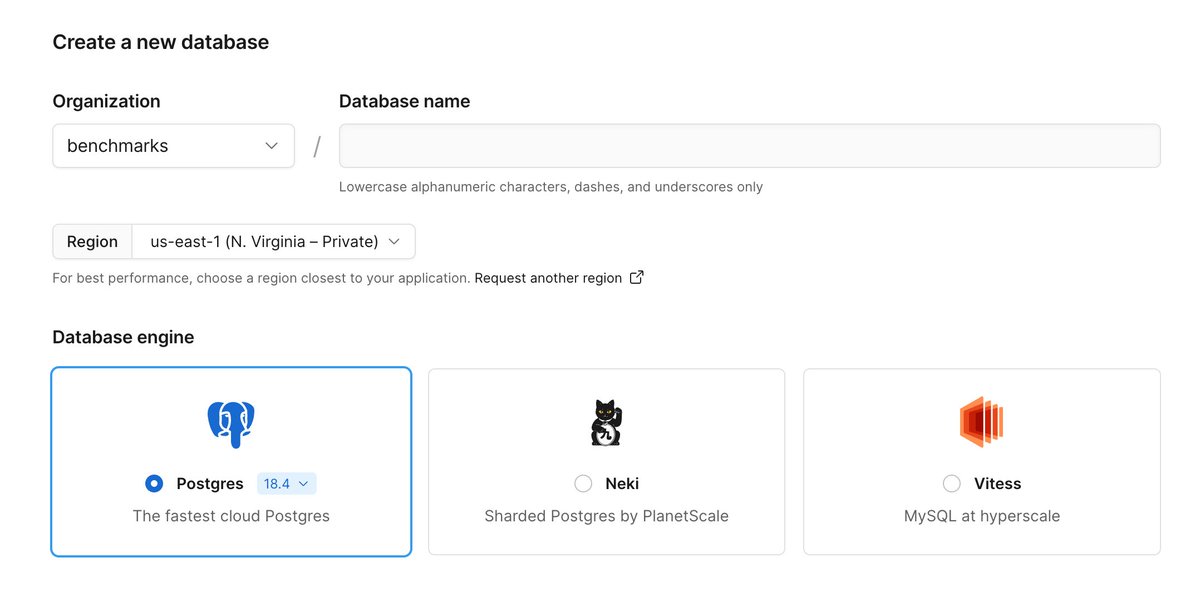Choose the Sharded Postgres by PlanetScale card
This screenshot has height=592, width=1200.
coord(606,462)
